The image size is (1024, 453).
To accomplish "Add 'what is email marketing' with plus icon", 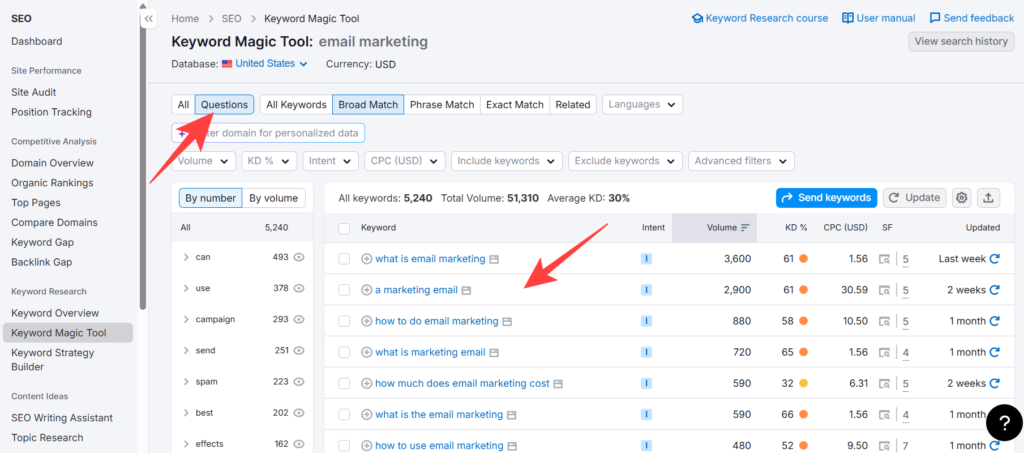I will (366, 259).
